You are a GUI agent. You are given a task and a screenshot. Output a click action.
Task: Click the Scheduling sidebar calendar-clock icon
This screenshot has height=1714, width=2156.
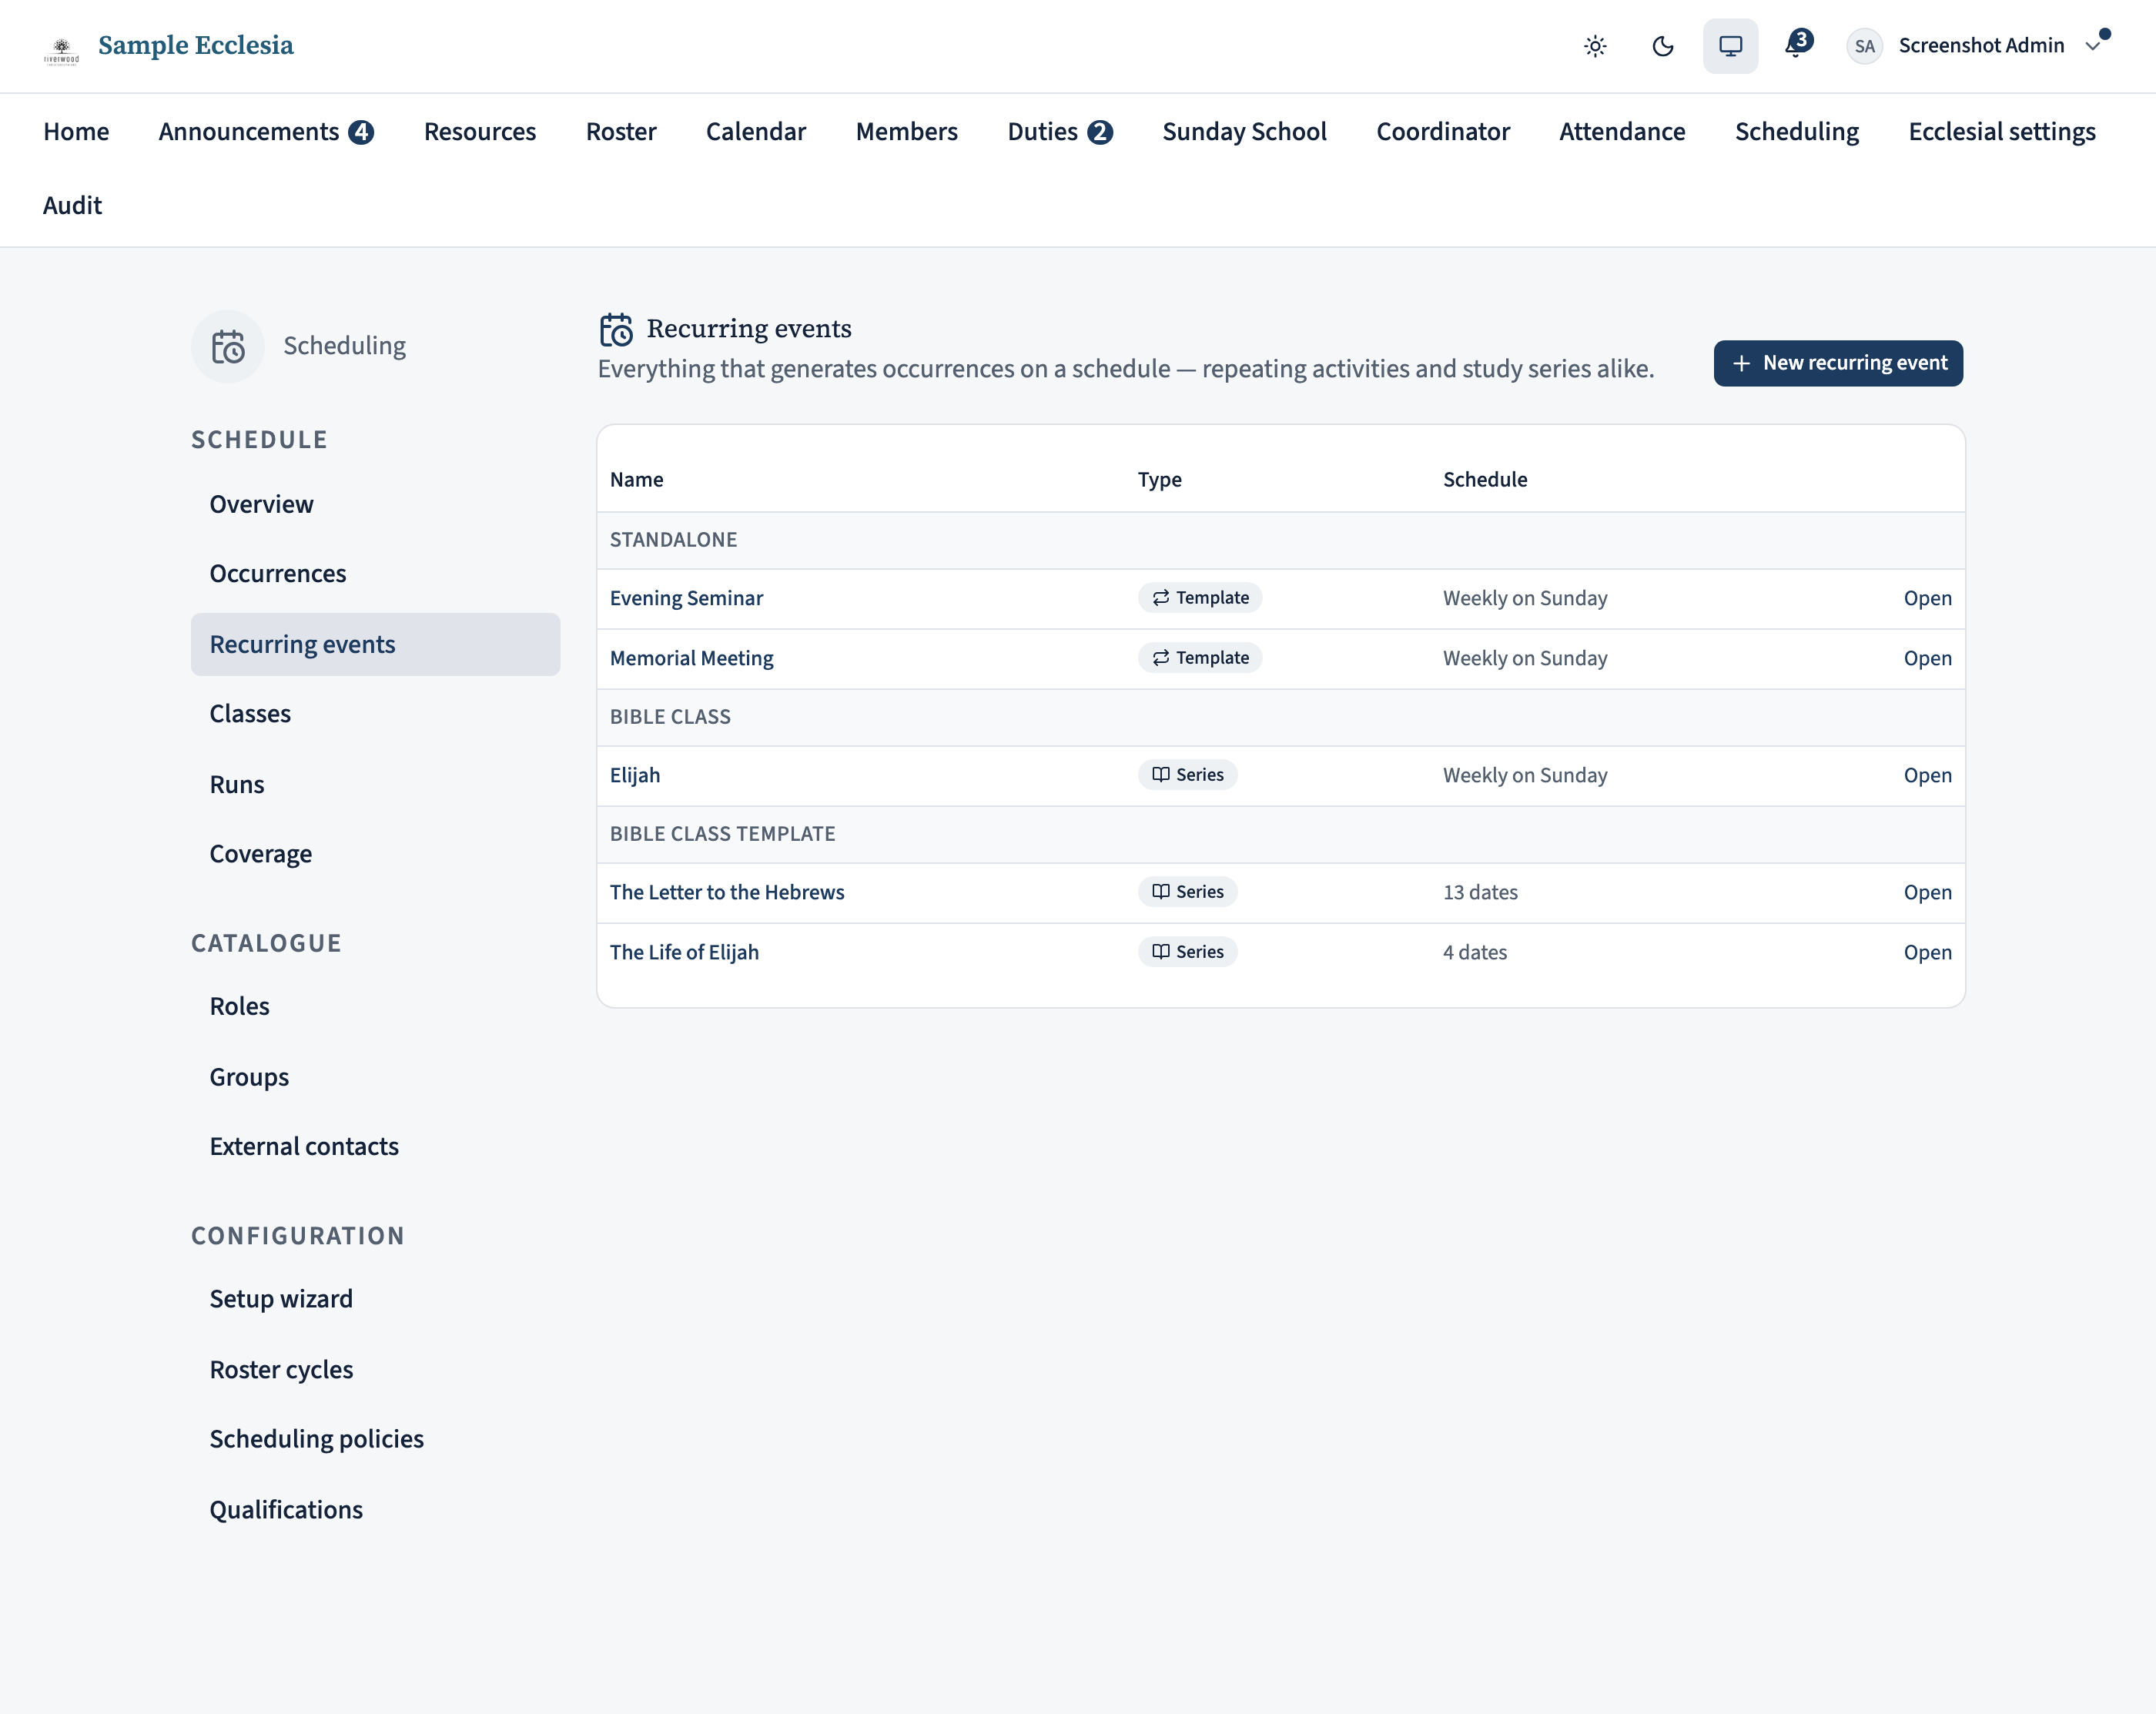(x=228, y=347)
